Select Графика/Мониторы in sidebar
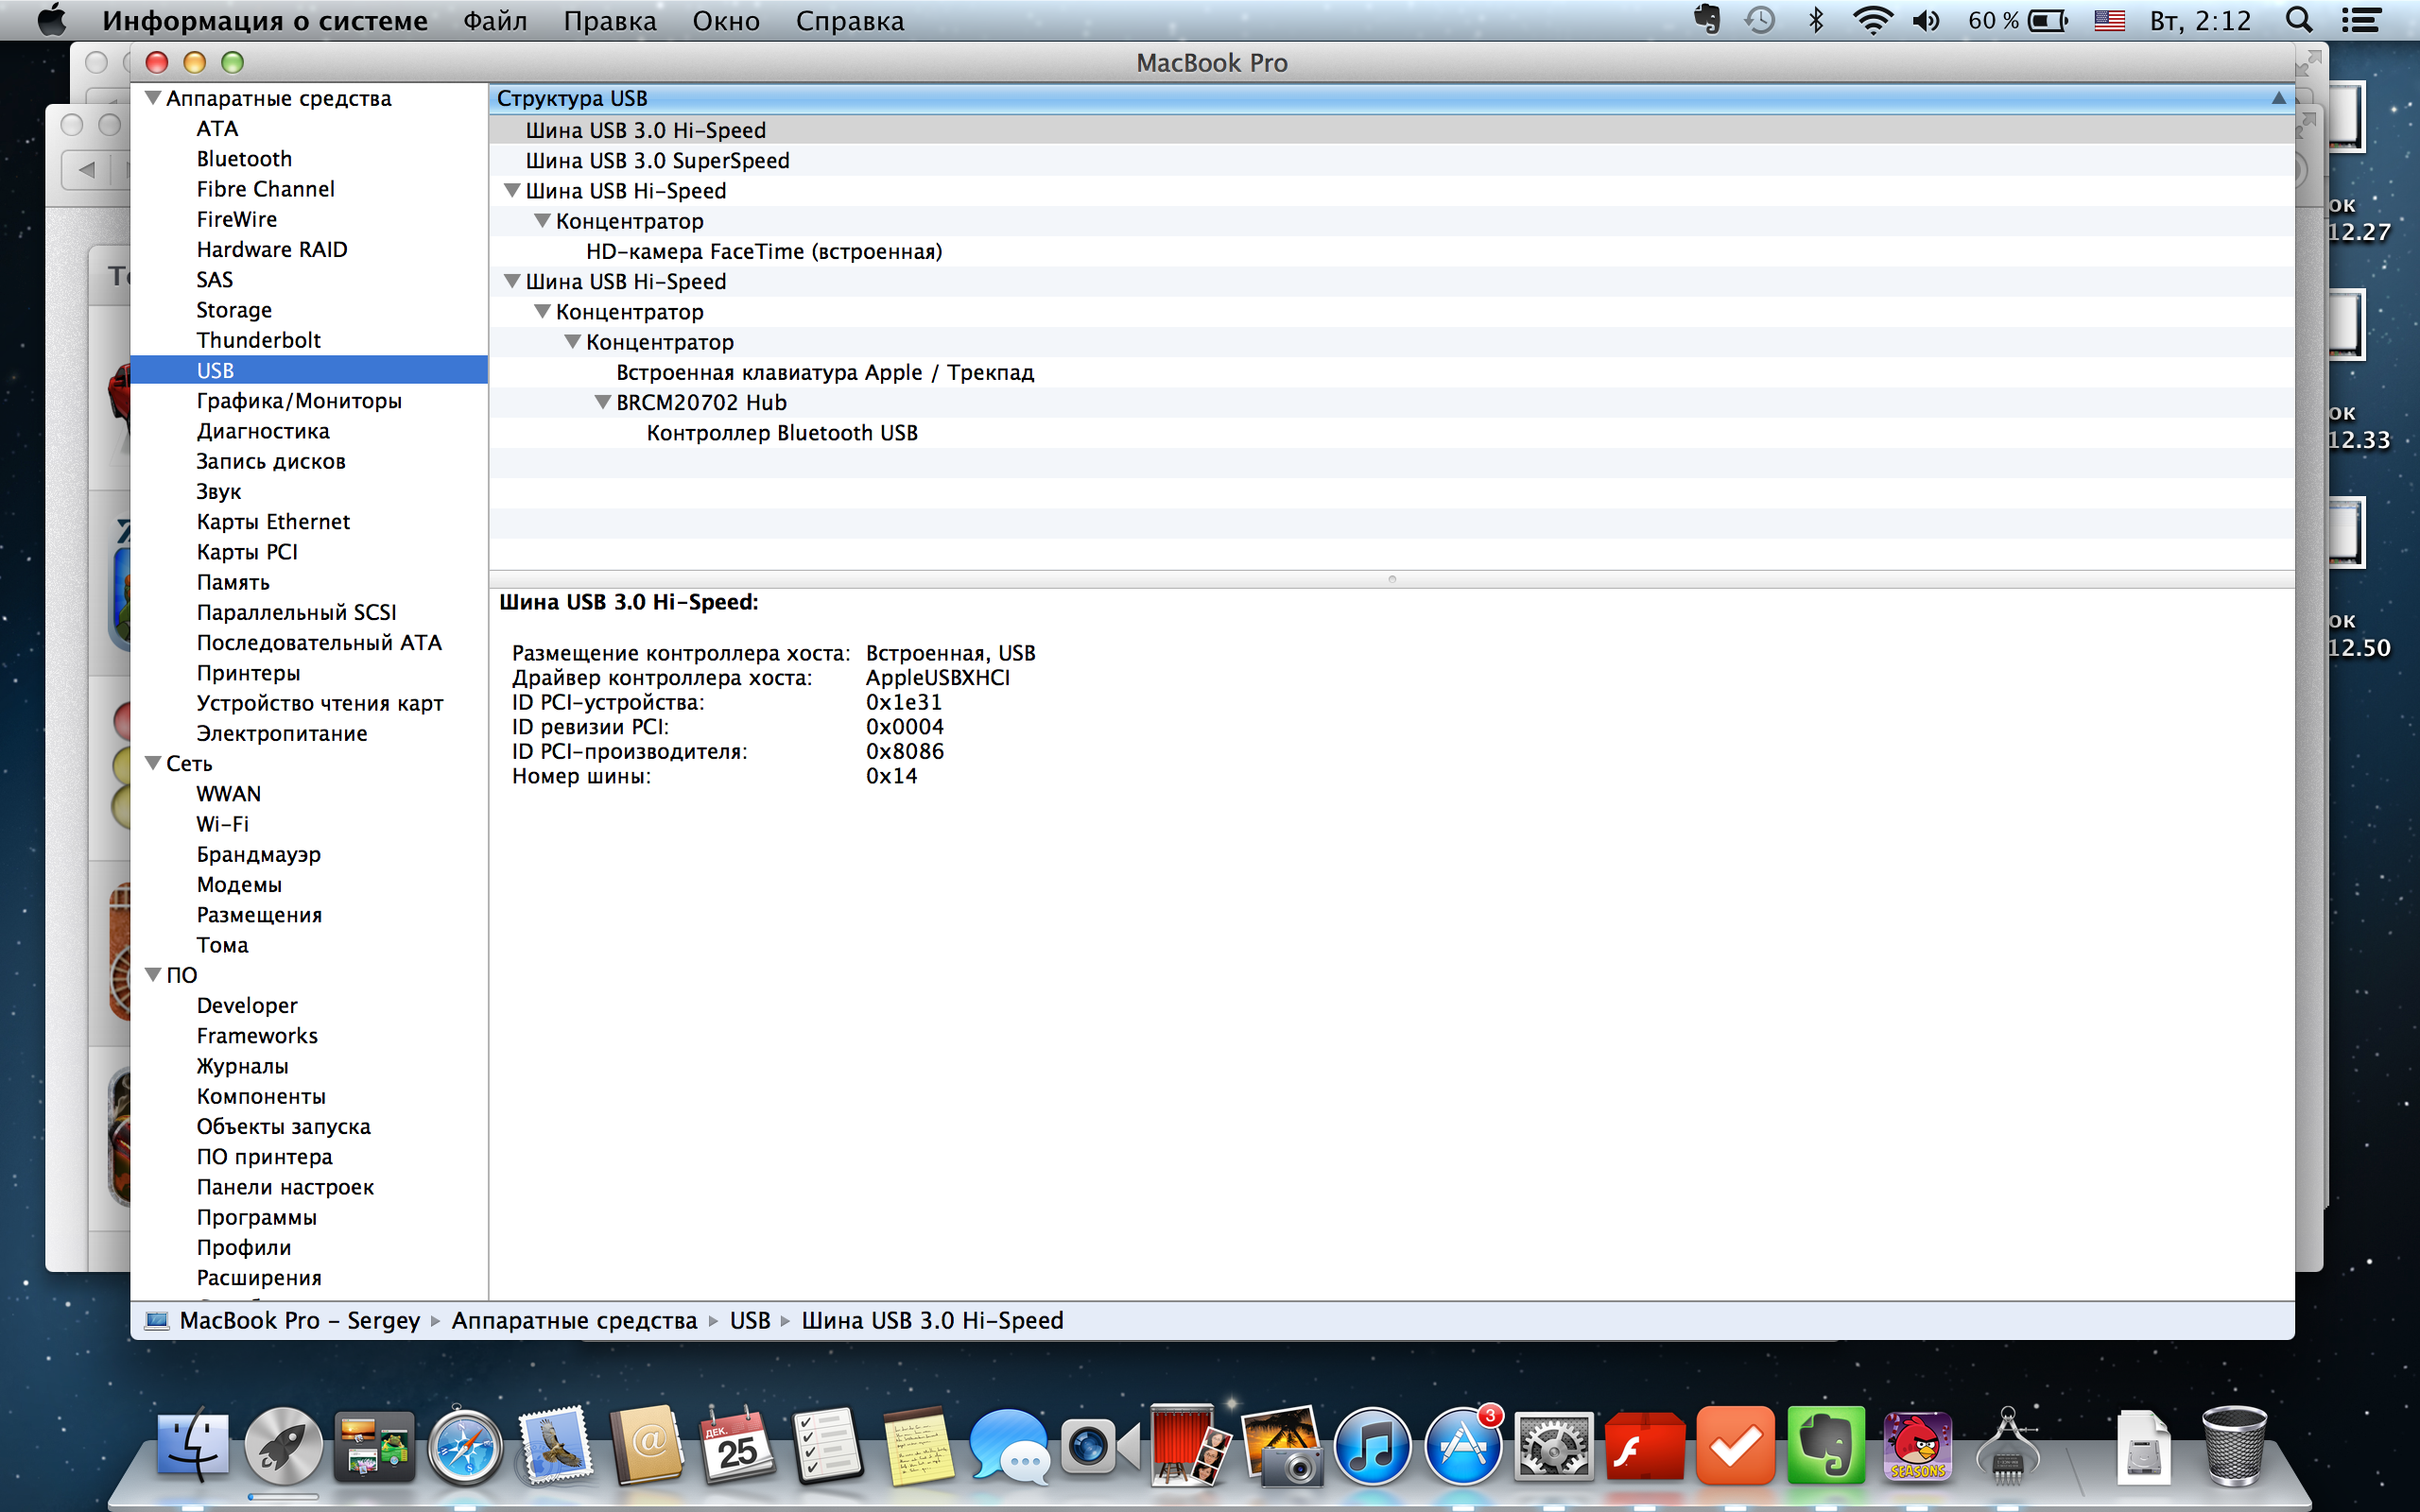Screen dimensions: 2420x1512 coord(309,401)
